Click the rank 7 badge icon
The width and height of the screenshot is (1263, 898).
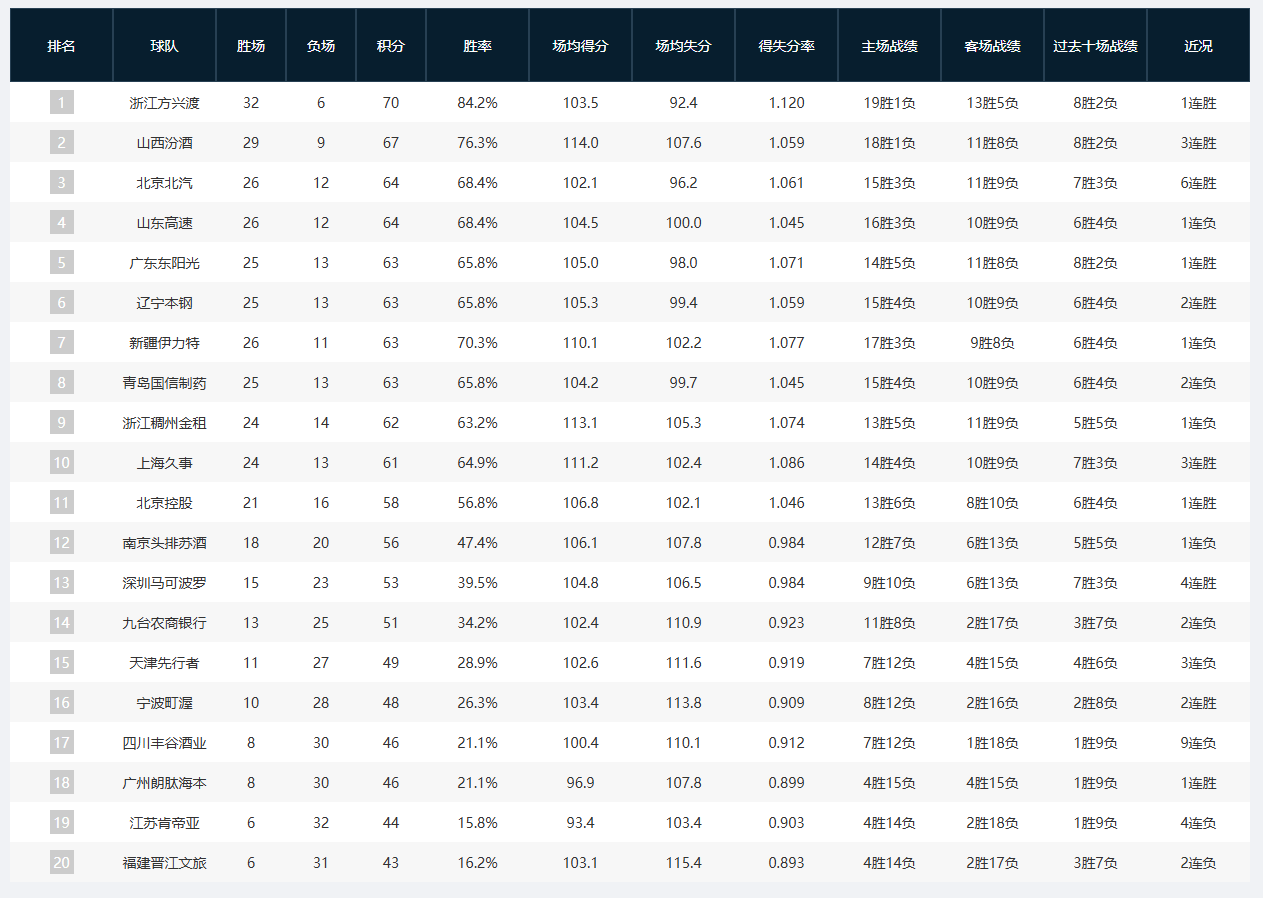pos(61,342)
